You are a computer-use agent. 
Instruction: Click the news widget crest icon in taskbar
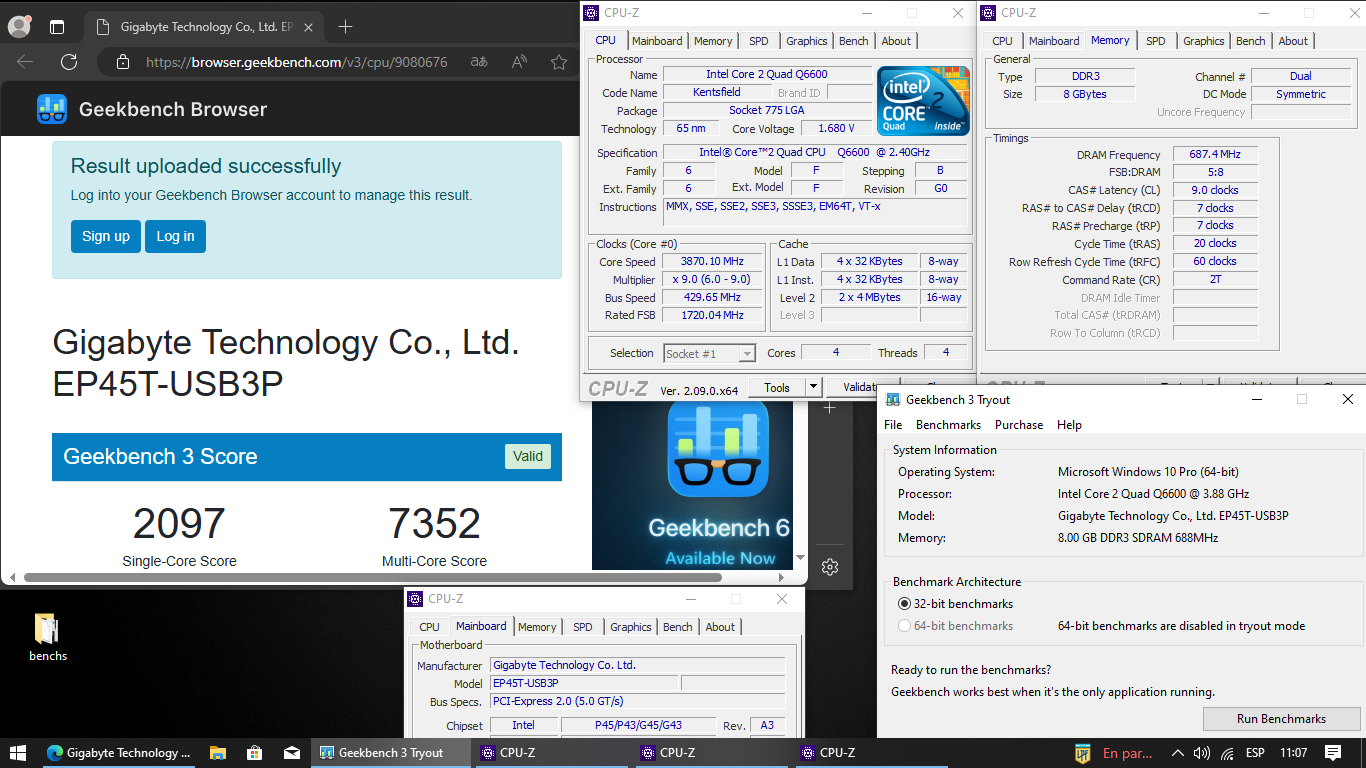(x=1082, y=753)
